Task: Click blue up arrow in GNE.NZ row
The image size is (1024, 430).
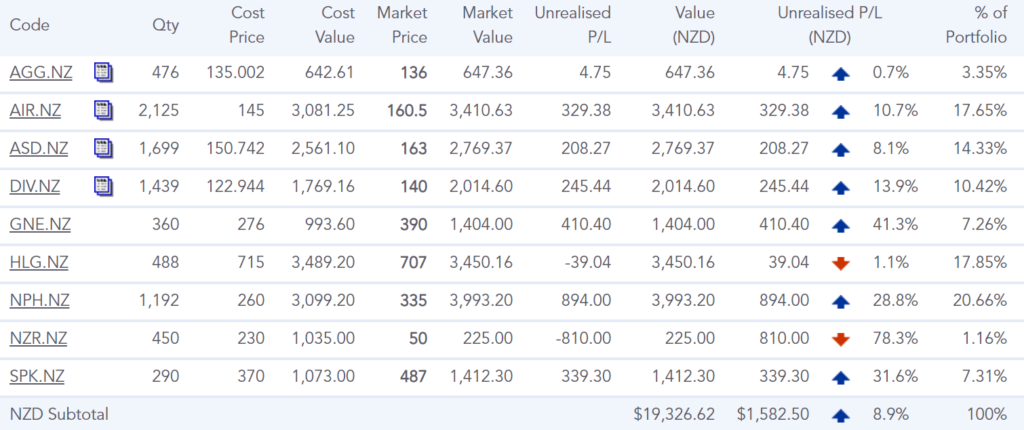Action: 841,225
